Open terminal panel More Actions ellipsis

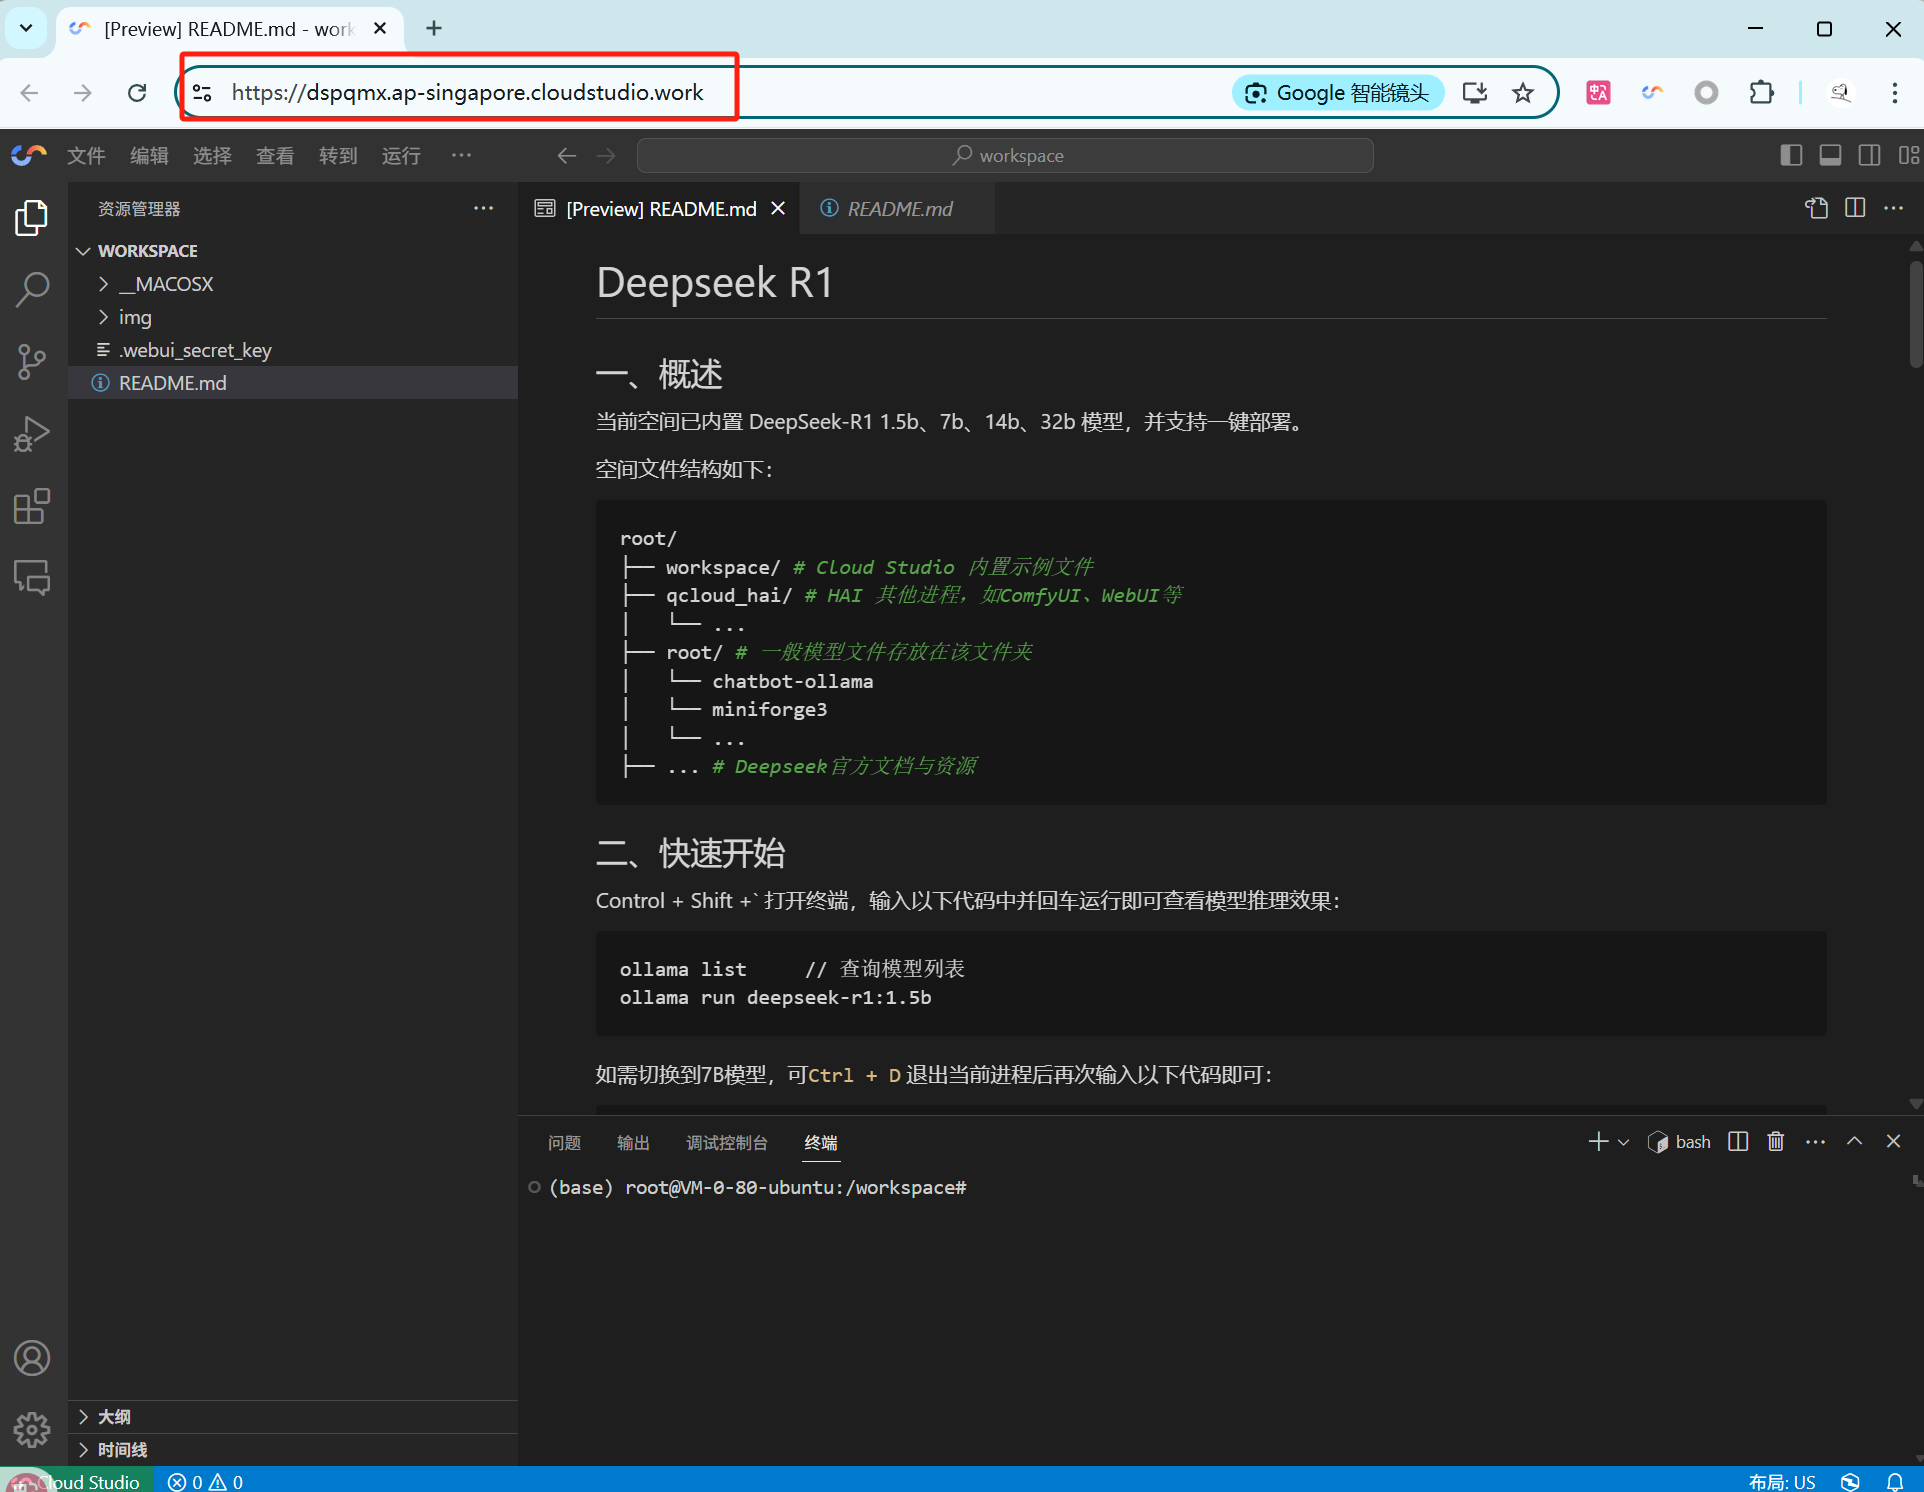click(x=1815, y=1142)
